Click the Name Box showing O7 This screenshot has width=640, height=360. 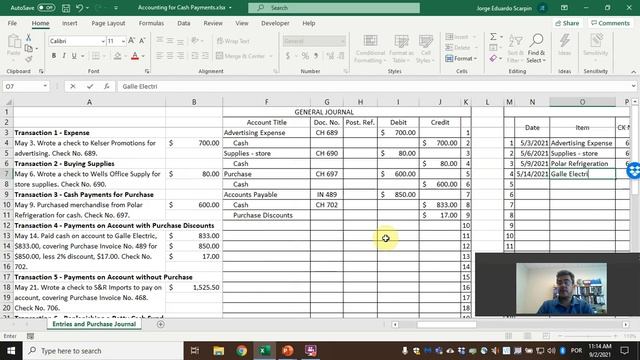click(x=22, y=87)
